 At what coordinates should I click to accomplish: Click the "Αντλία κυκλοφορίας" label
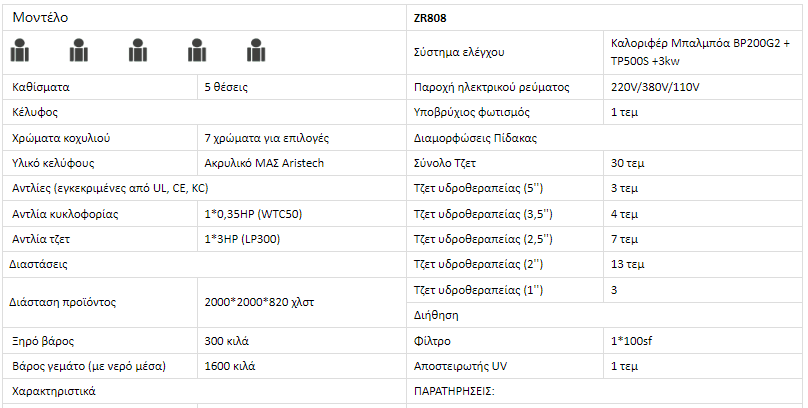click(x=65, y=213)
